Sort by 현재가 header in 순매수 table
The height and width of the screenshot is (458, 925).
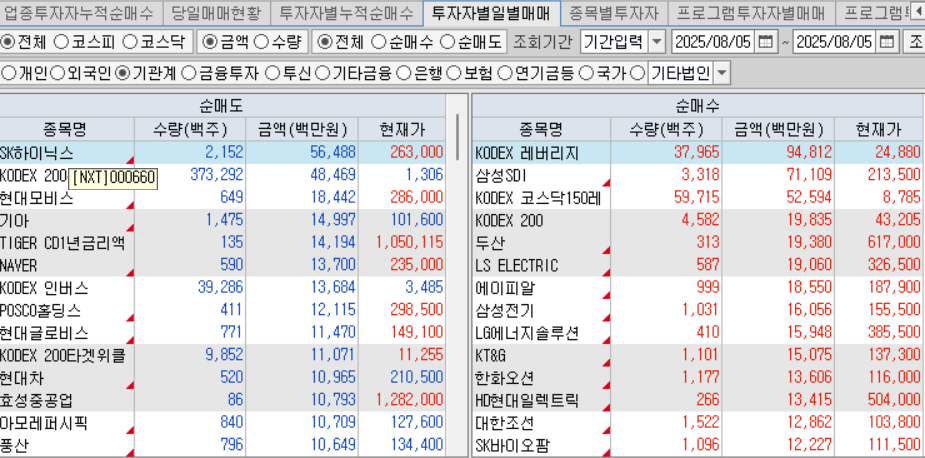pyautogui.click(x=878, y=129)
